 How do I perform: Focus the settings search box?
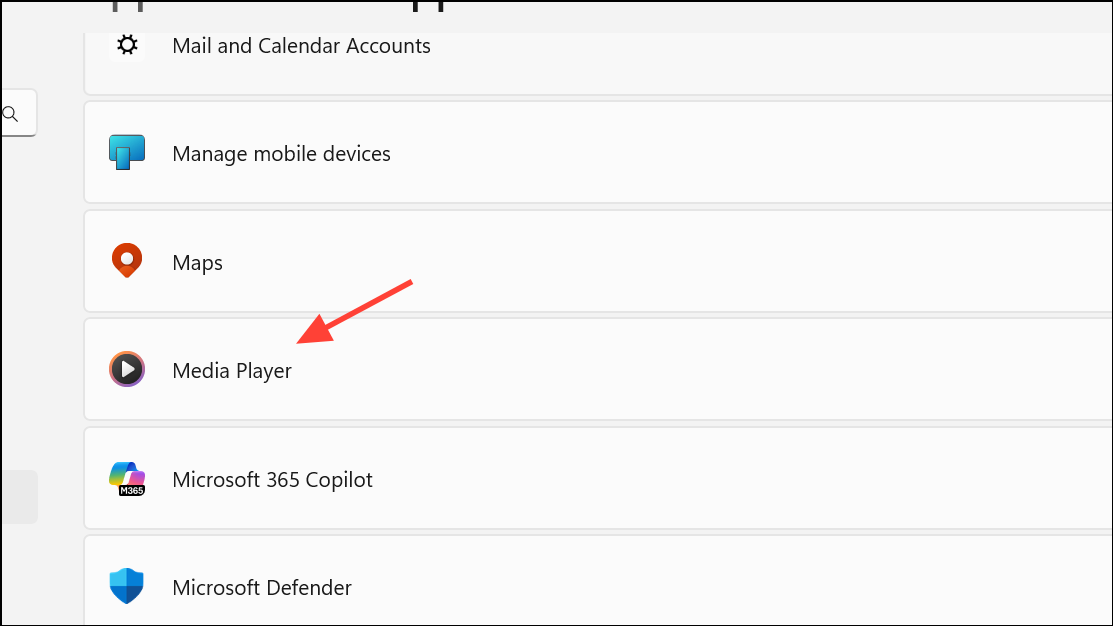(x=18, y=113)
